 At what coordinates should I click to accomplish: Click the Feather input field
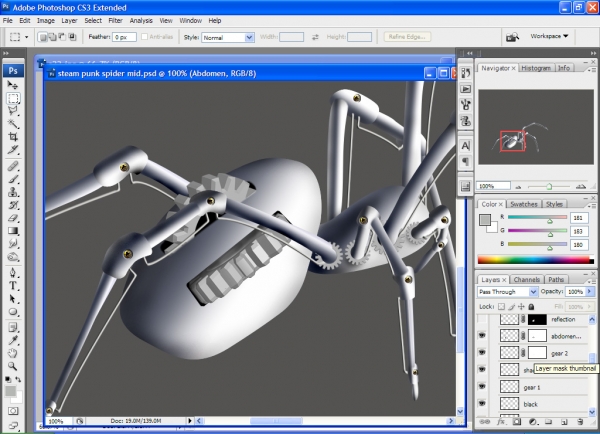click(124, 37)
